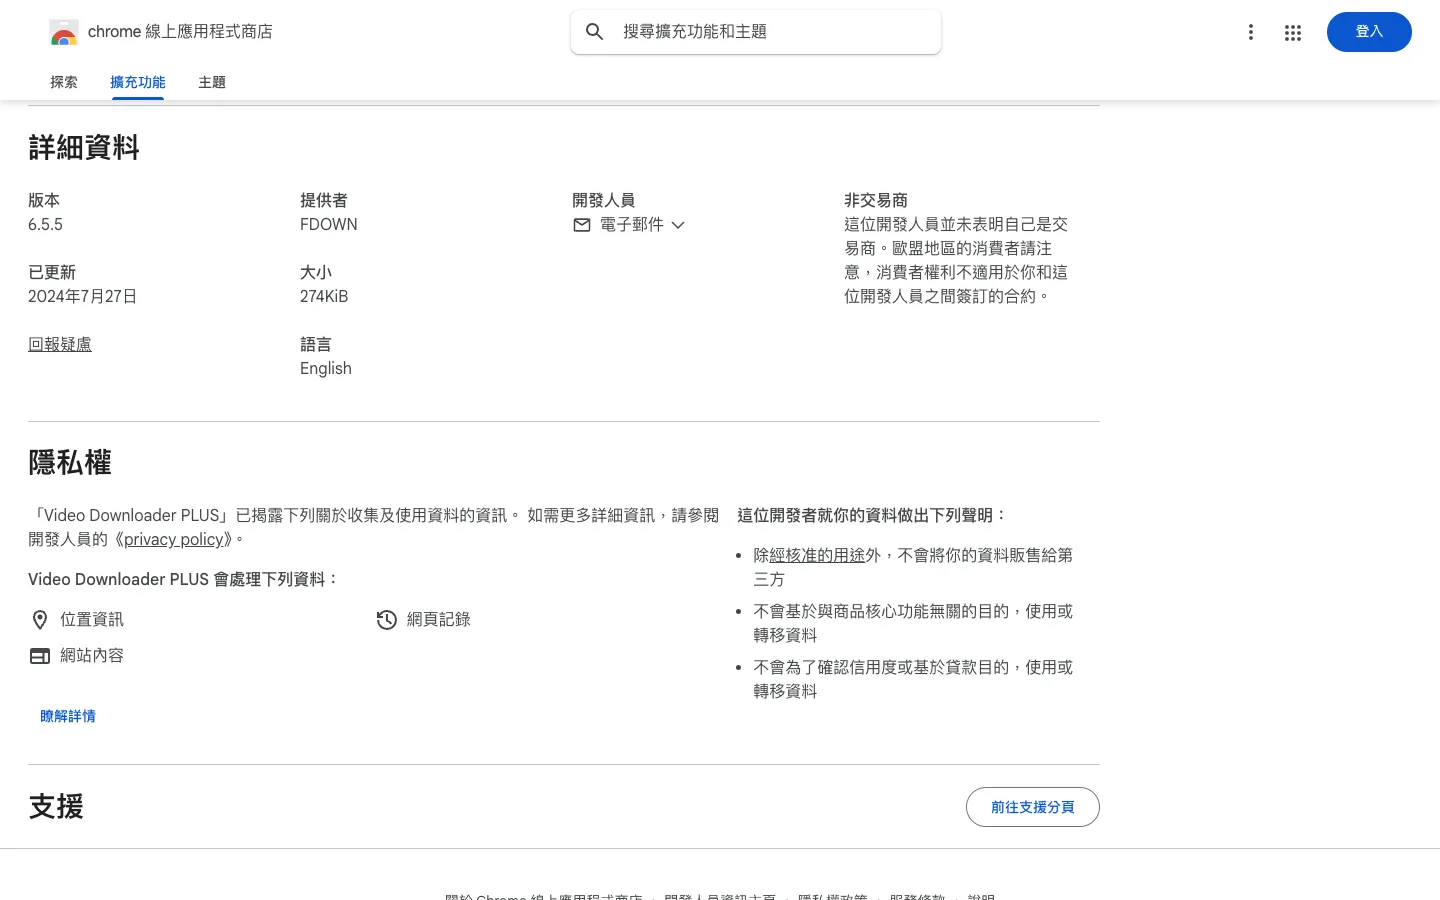The height and width of the screenshot is (900, 1440).
Task: Focus the 搜尋擴充功能和主題 search box
Action: tap(756, 32)
